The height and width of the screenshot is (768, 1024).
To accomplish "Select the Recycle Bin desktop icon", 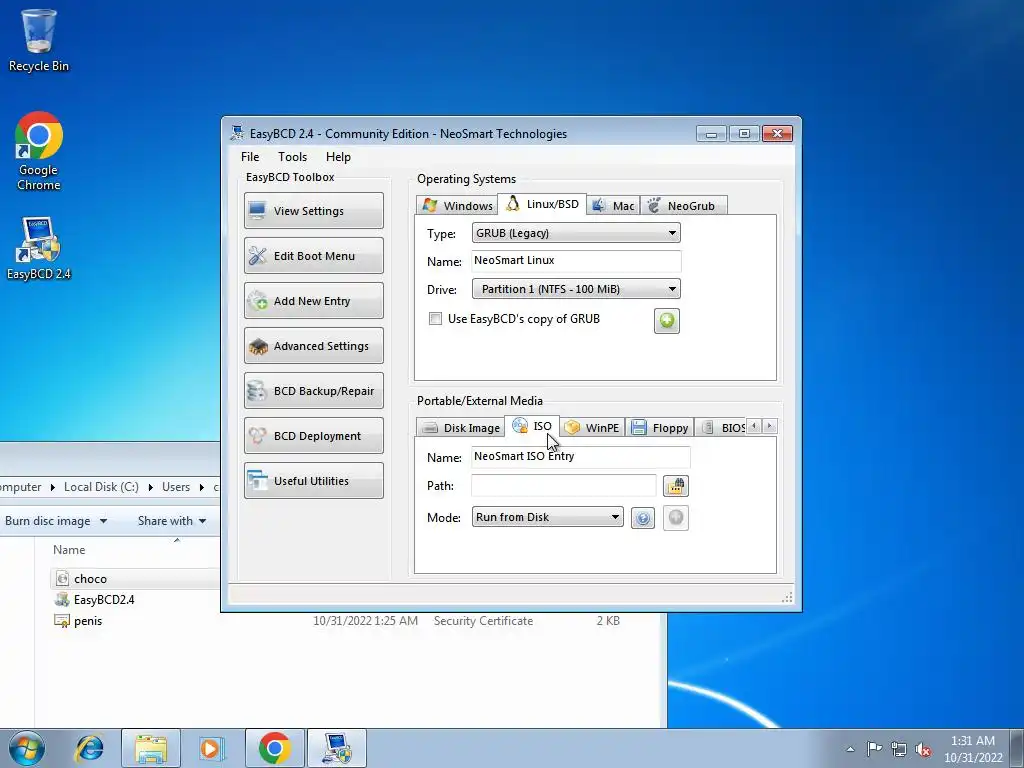I will tap(39, 40).
